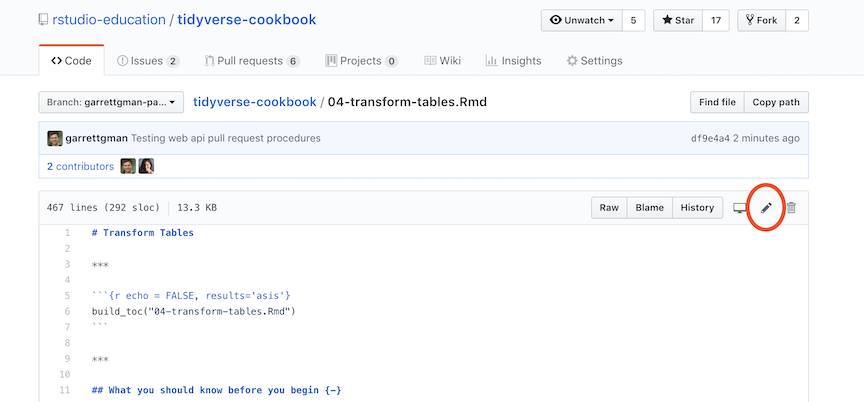Fork the repository
The image size is (864, 402).
pos(760,20)
